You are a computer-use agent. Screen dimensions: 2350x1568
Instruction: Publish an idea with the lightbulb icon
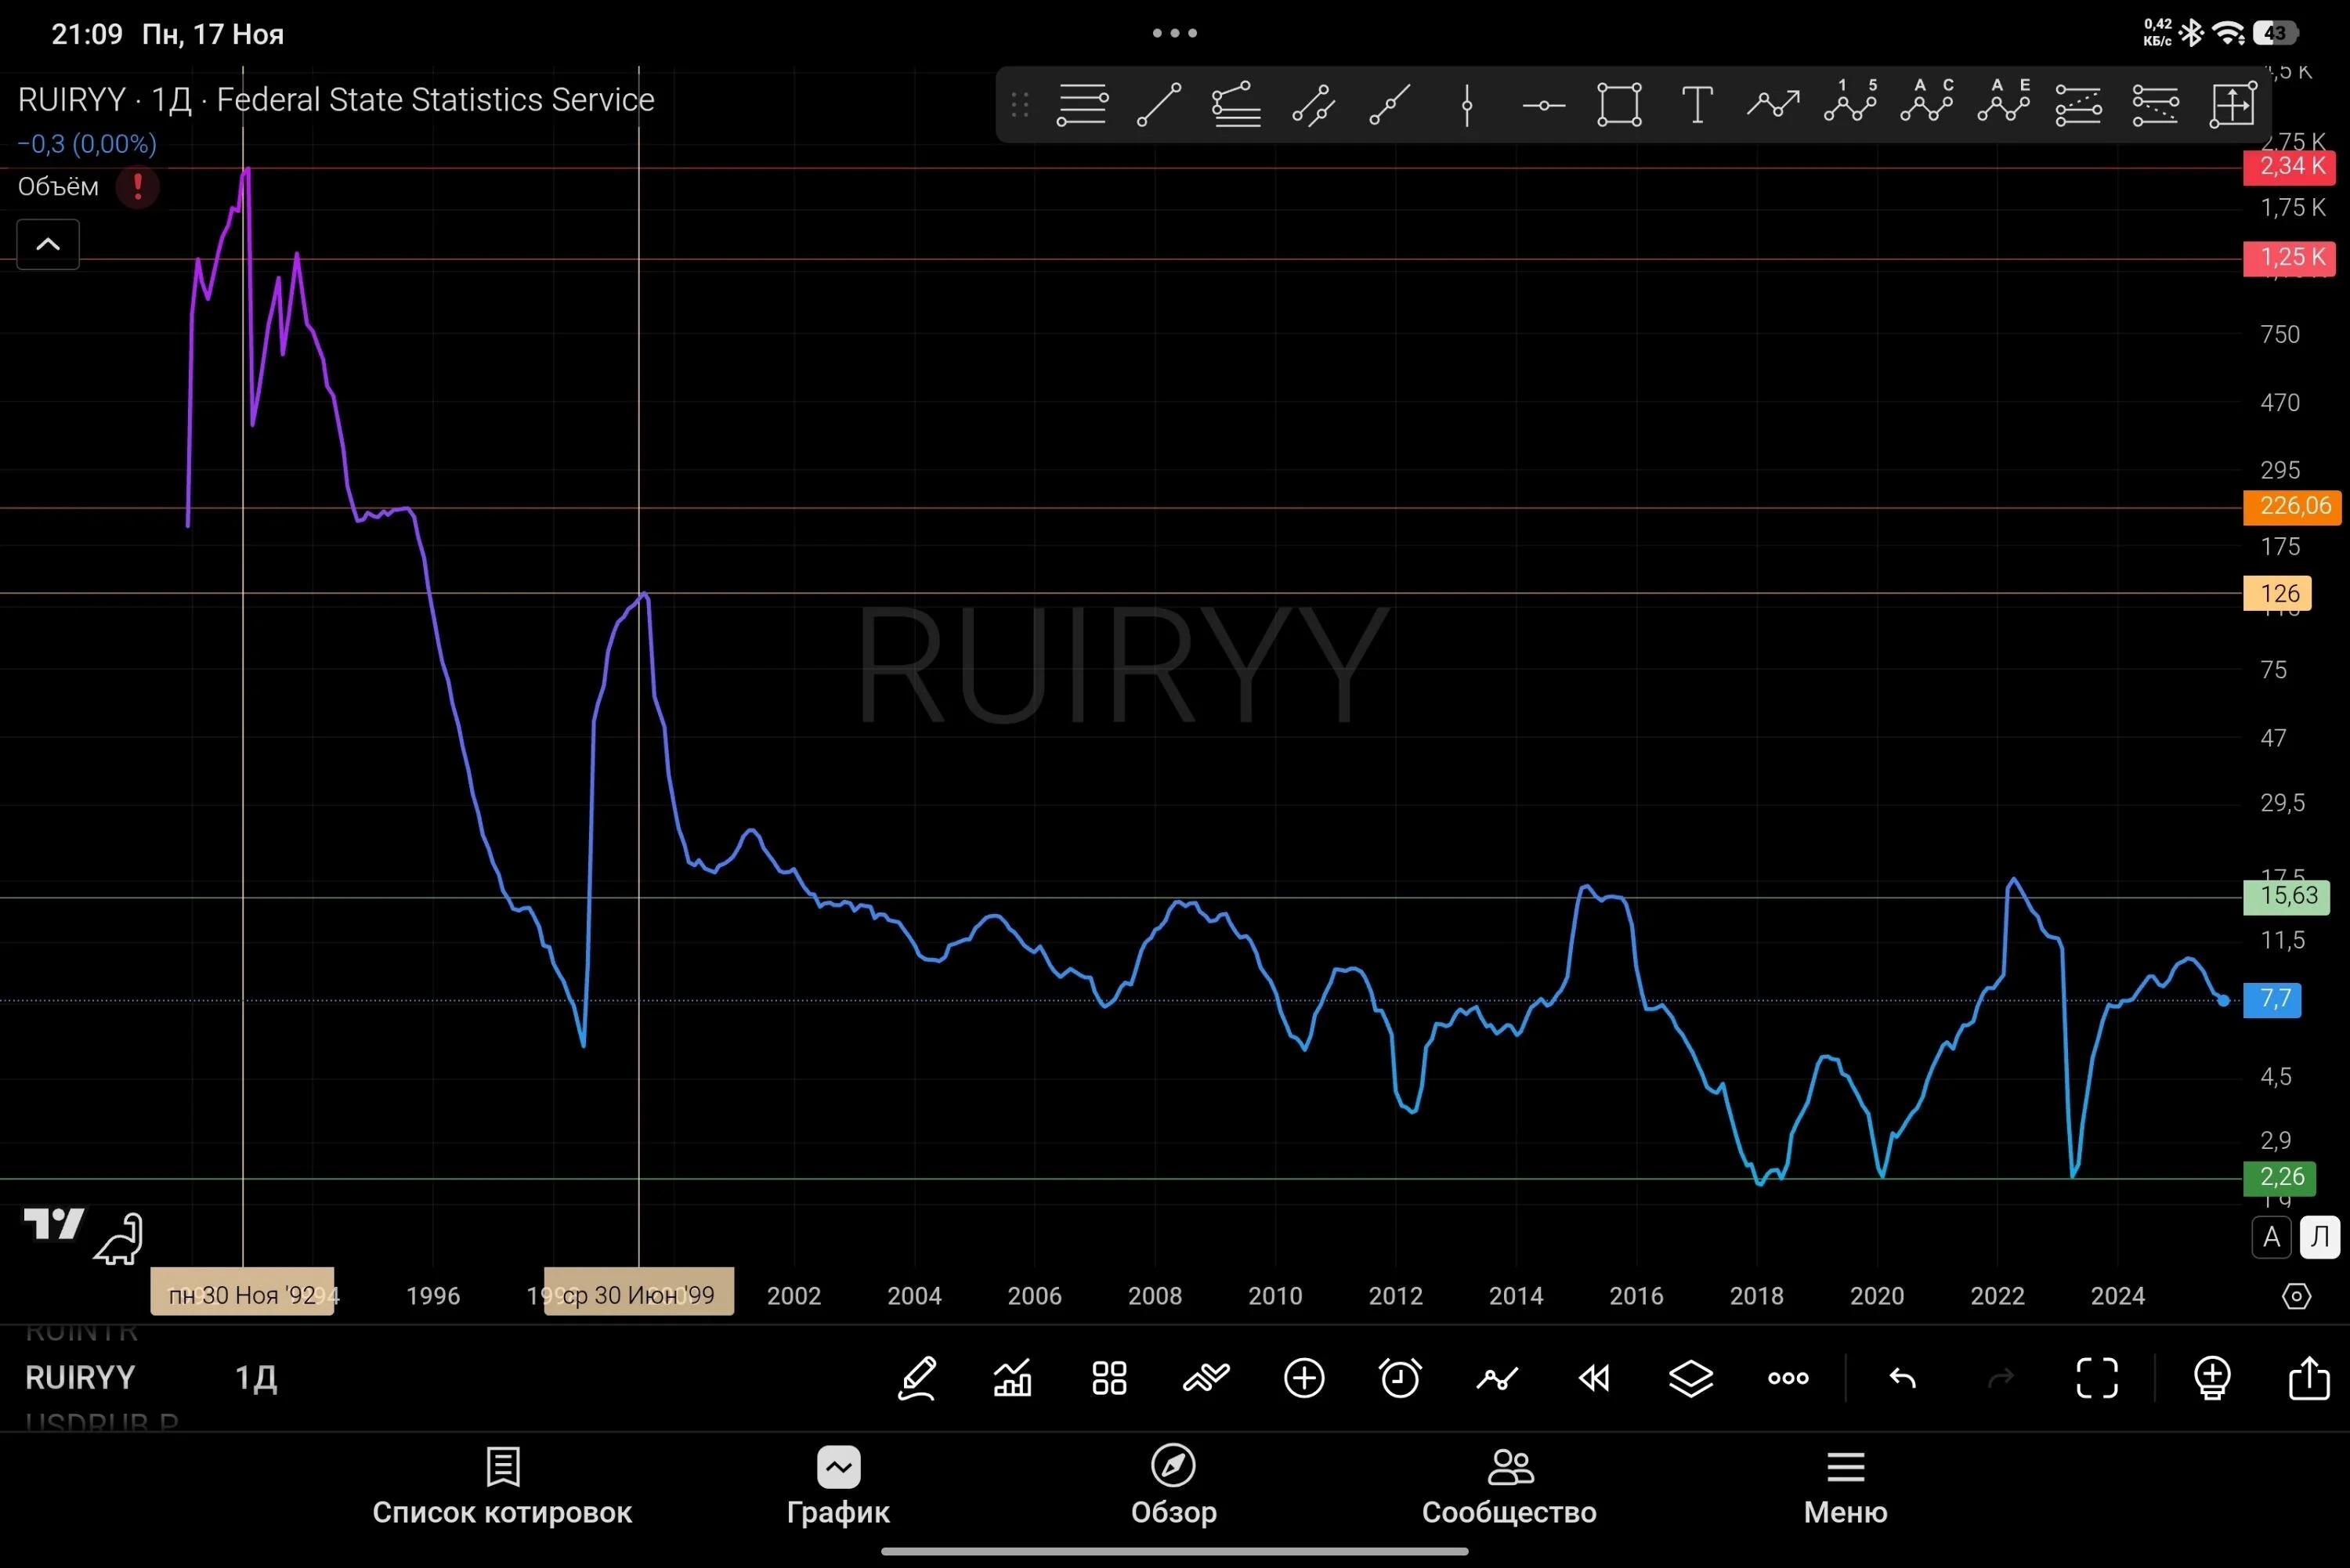(x=2212, y=1378)
